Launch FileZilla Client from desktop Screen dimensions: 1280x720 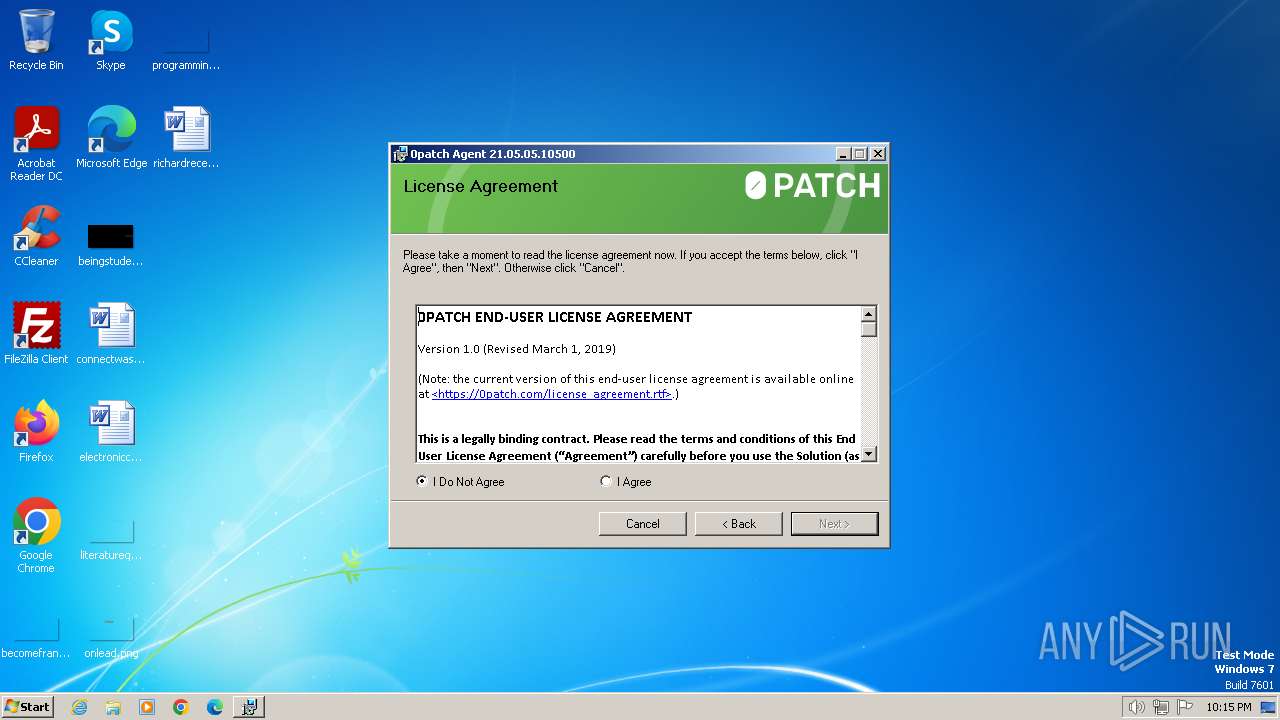pyautogui.click(x=36, y=334)
